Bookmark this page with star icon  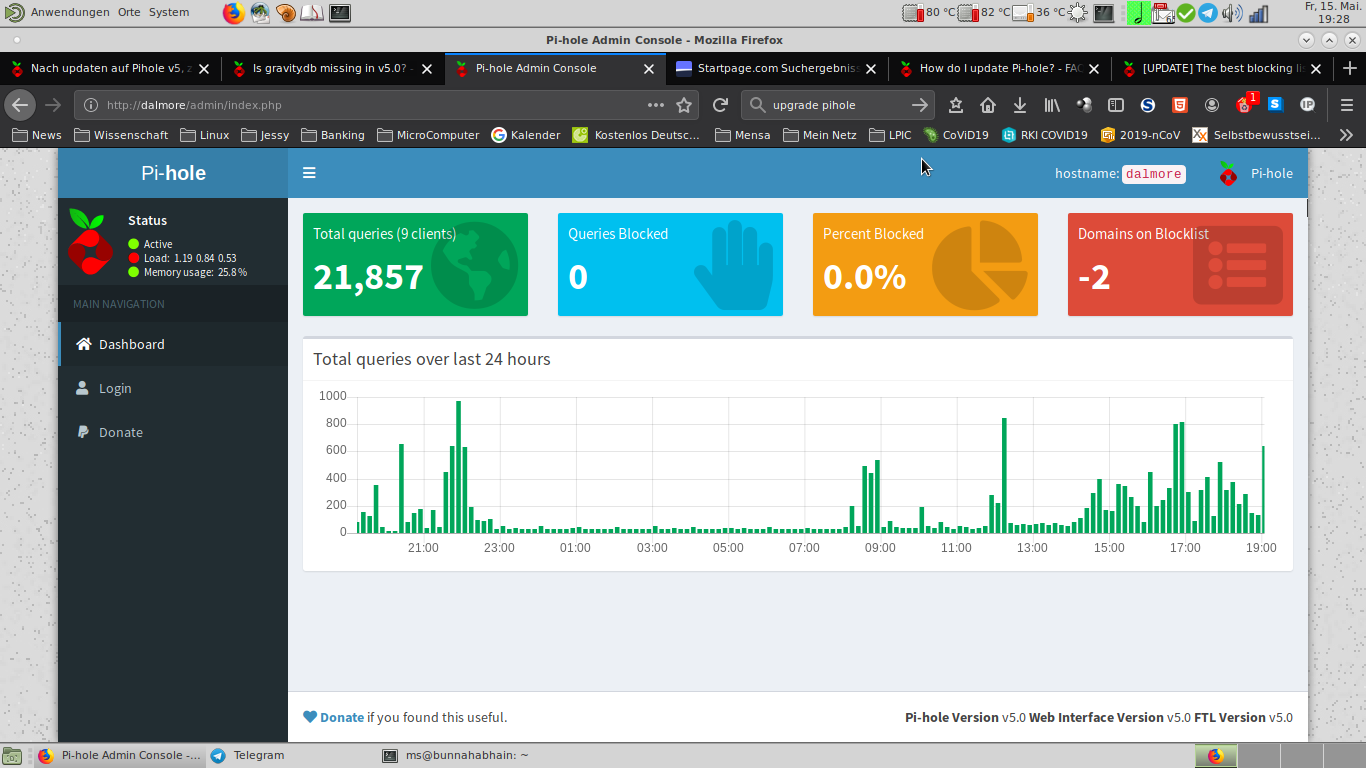(684, 105)
